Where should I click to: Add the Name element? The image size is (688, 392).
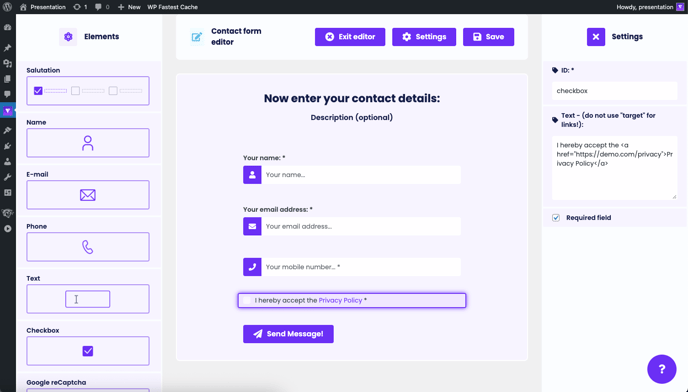click(x=88, y=143)
